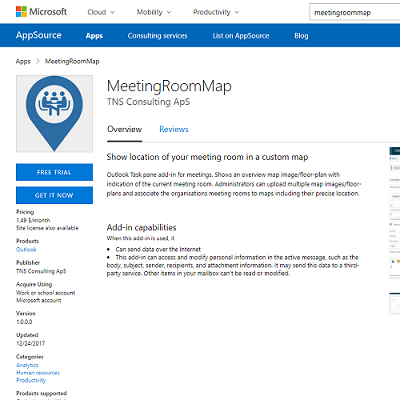
Task: Click the Work or school account text
Action: (x=46, y=293)
